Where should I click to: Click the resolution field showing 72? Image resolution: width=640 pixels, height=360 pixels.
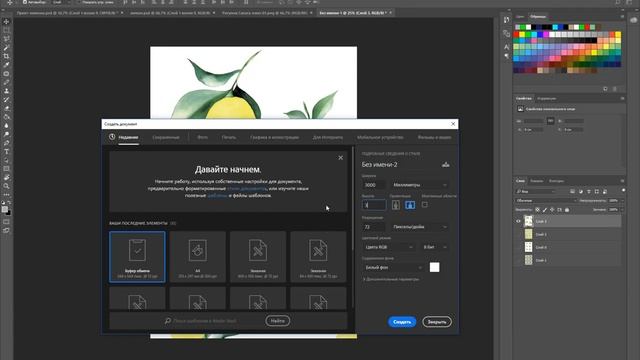[373, 227]
